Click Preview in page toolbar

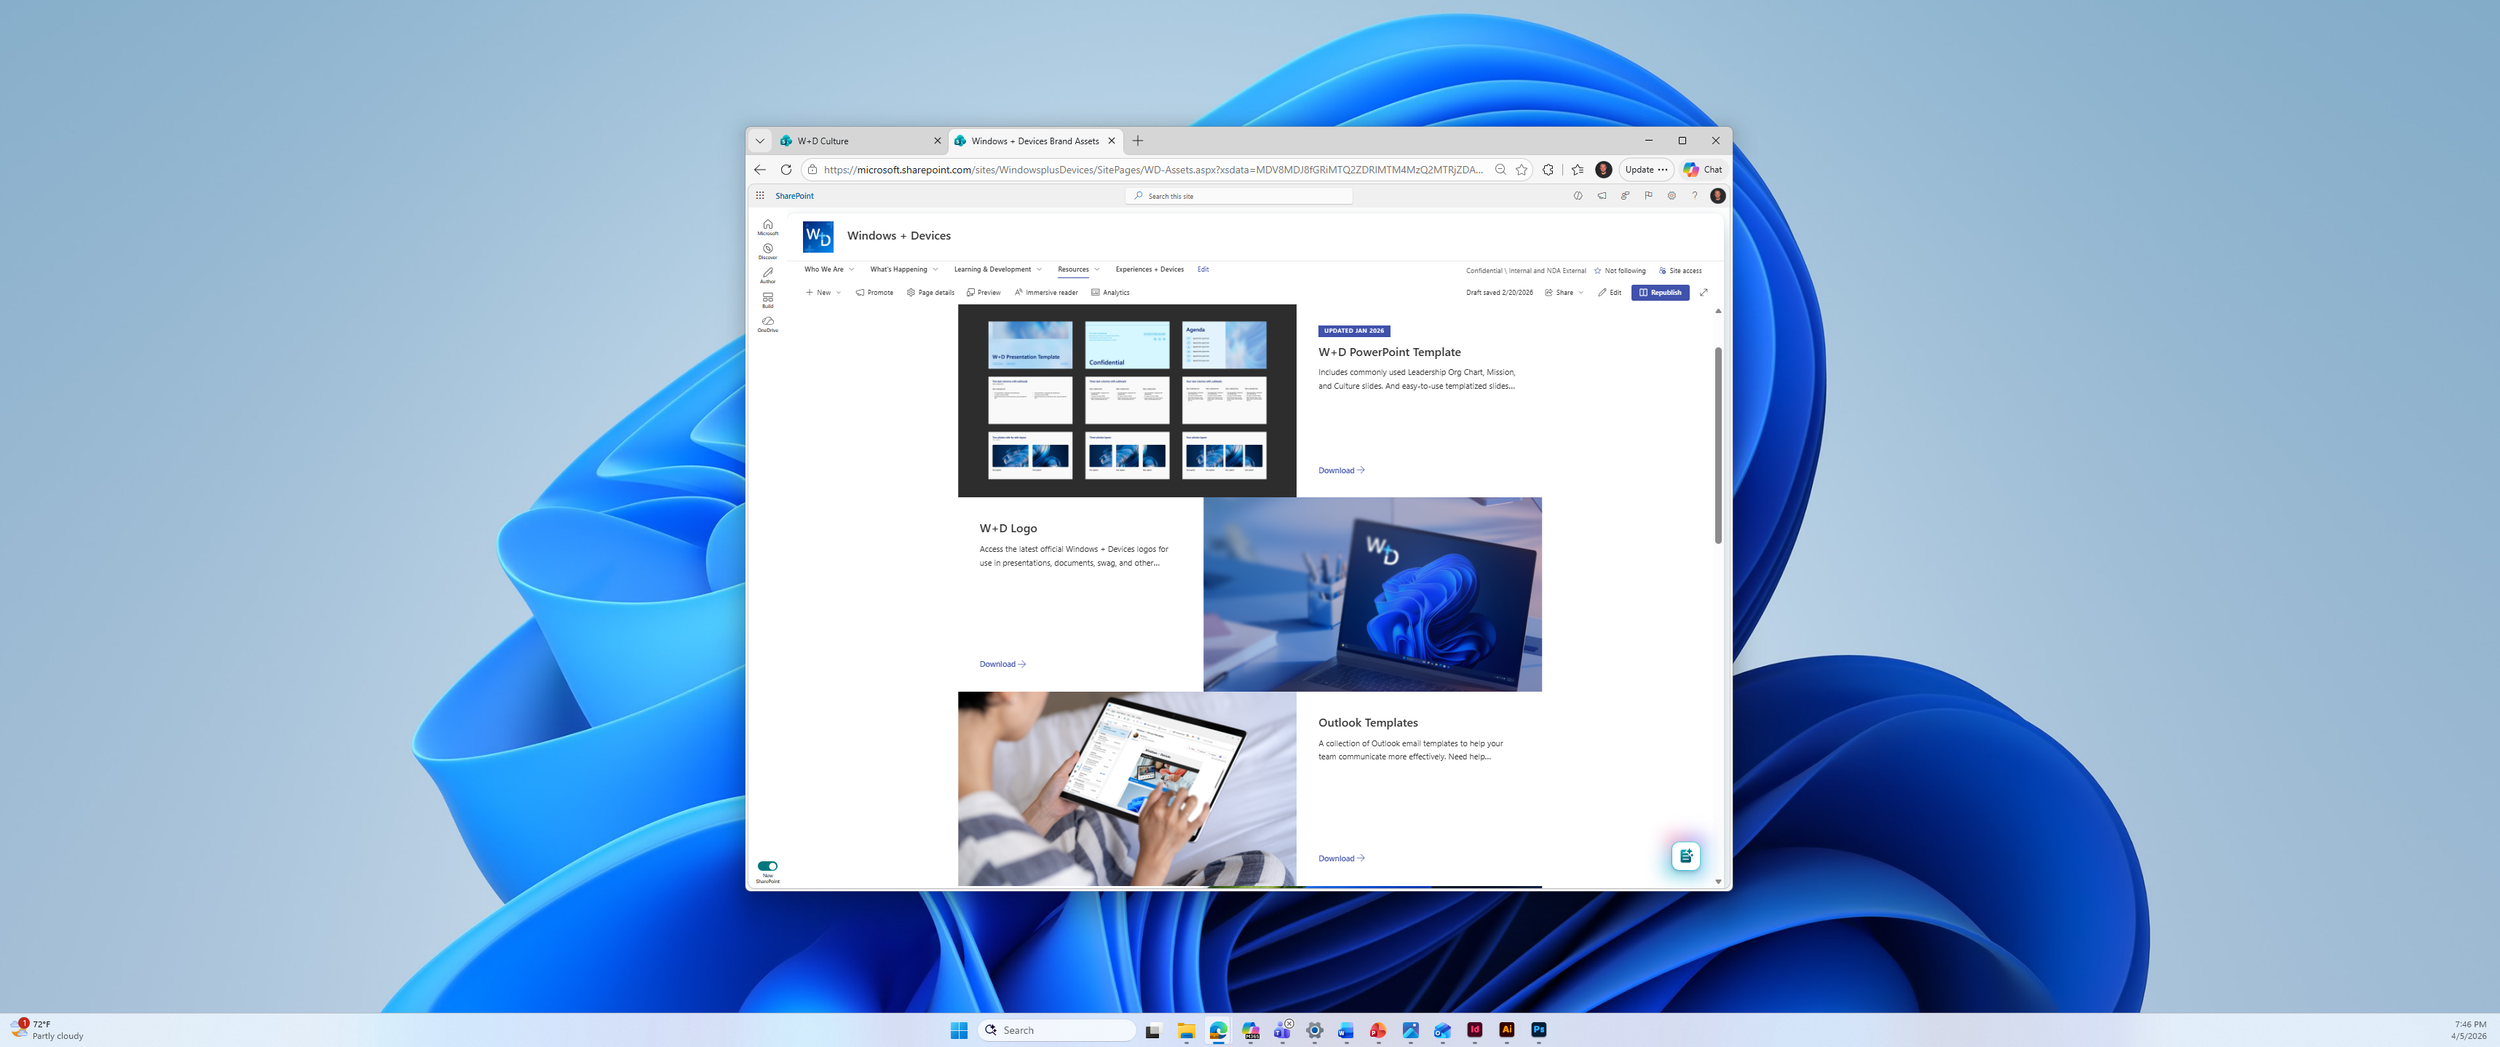click(983, 293)
